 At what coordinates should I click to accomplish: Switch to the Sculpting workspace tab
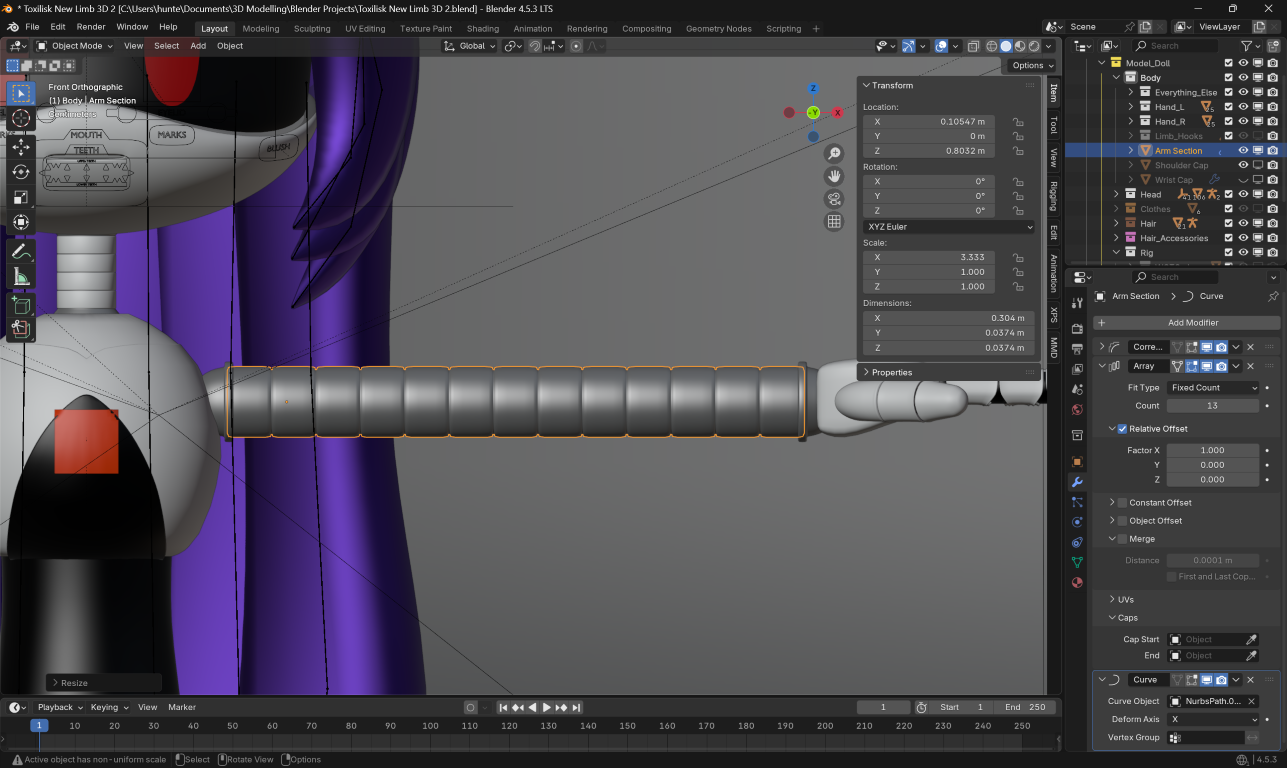click(312, 29)
